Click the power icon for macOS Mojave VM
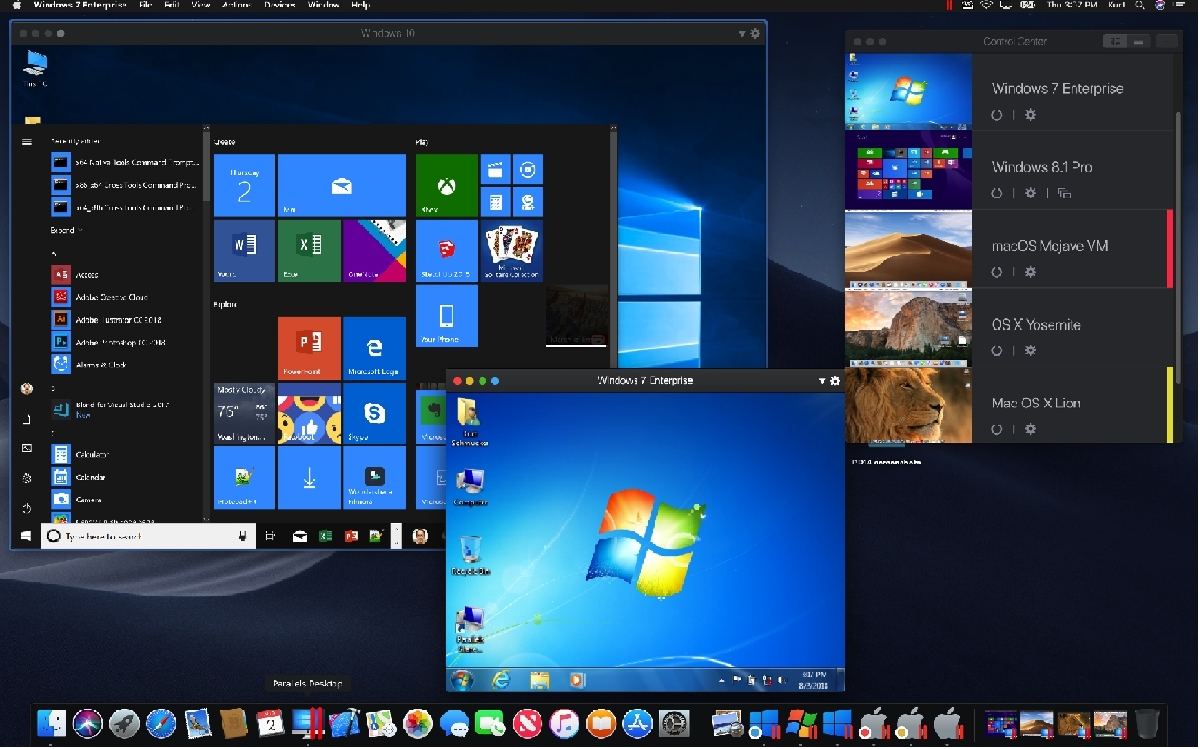This screenshot has width=1200, height=749. (997, 272)
